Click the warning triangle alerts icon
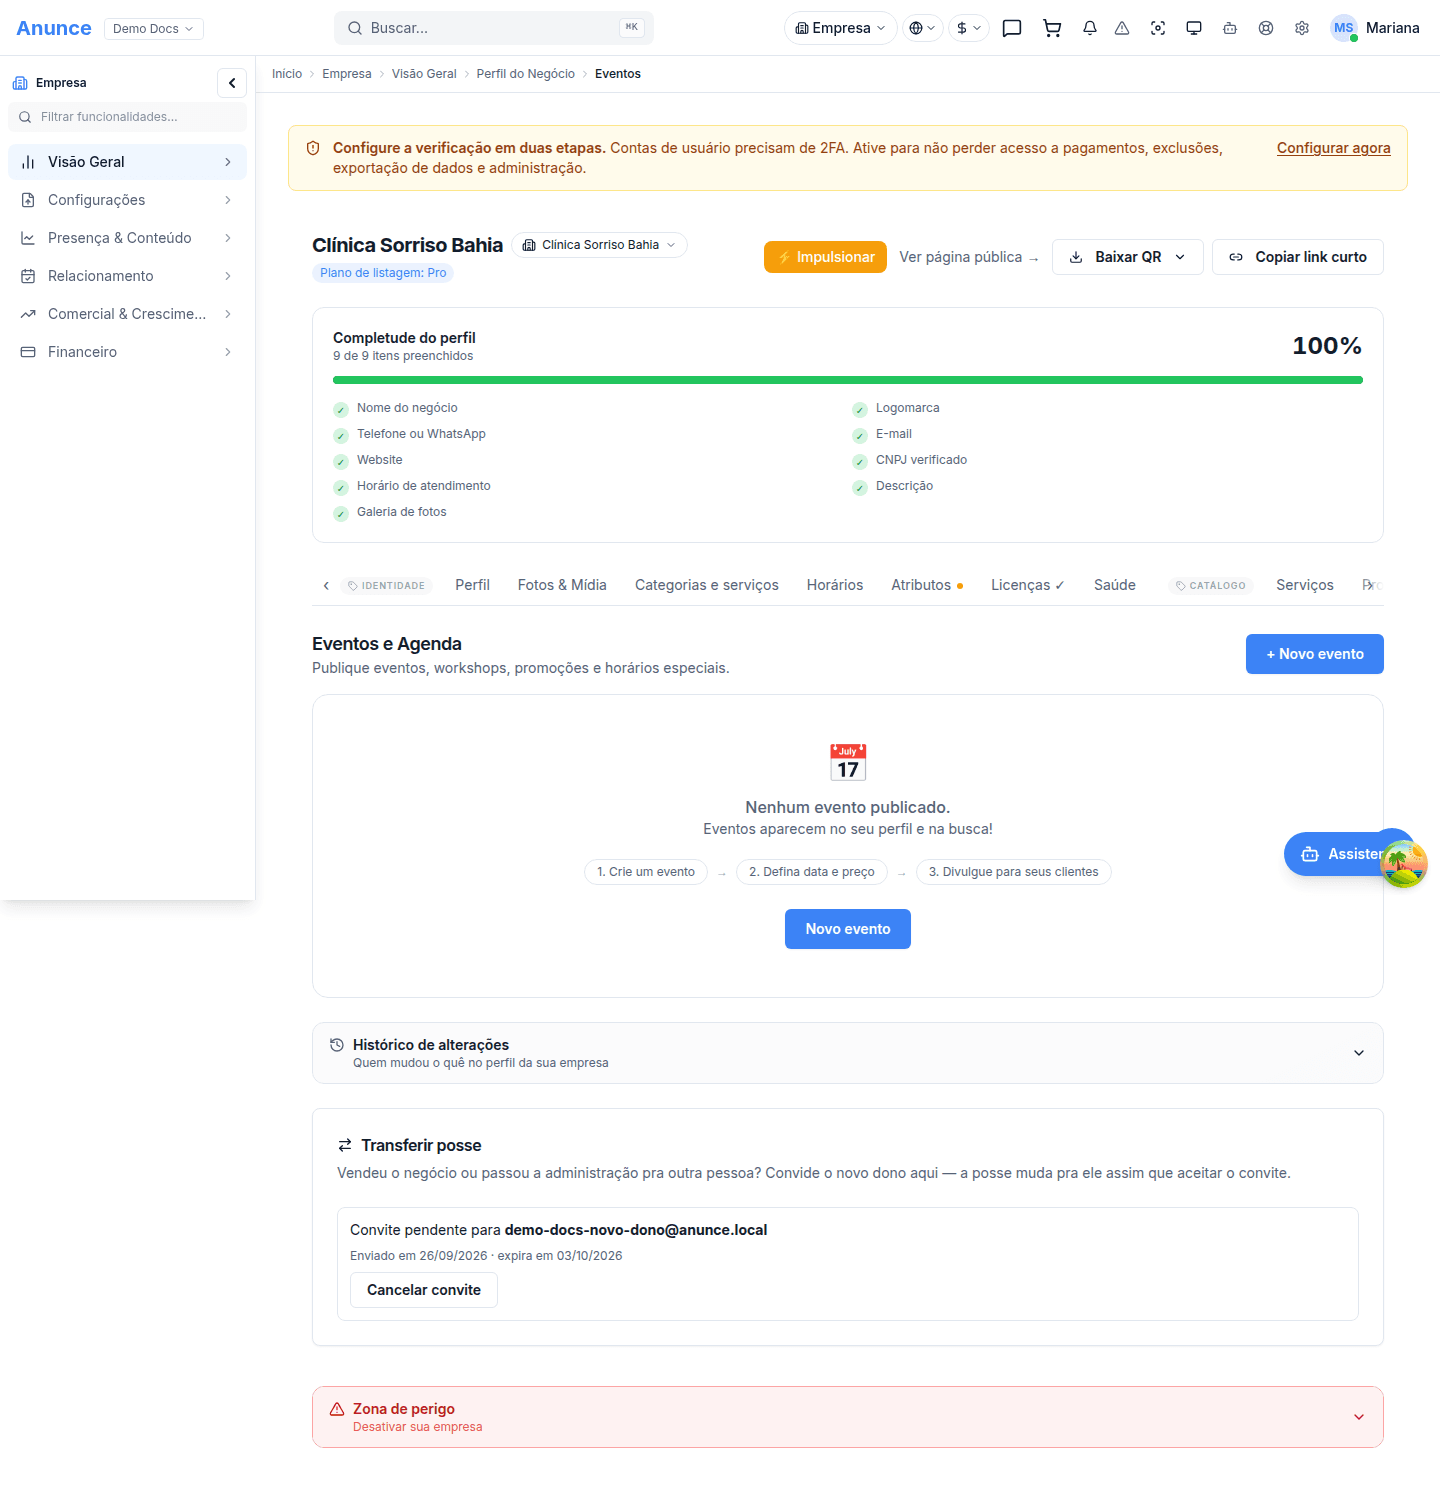 tap(1122, 28)
